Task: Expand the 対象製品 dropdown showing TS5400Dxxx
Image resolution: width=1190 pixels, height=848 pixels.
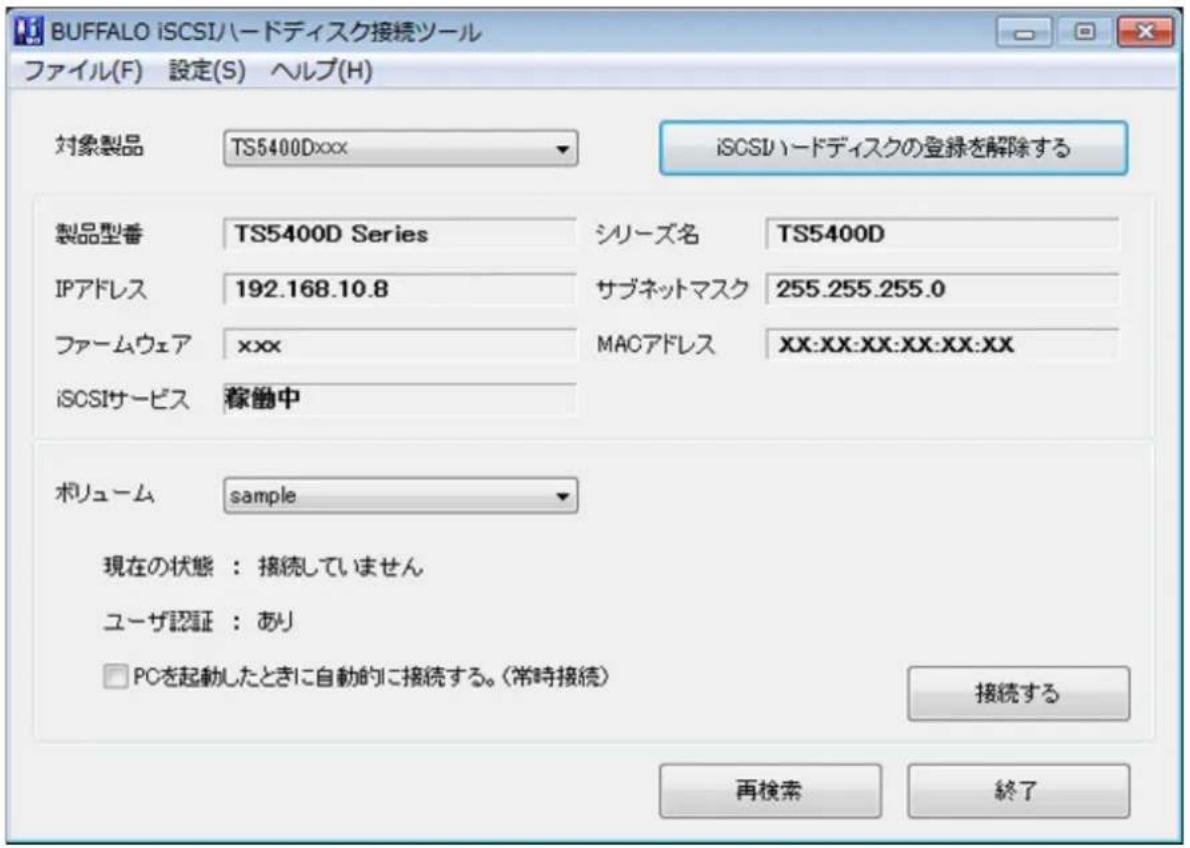Action: (x=401, y=148)
